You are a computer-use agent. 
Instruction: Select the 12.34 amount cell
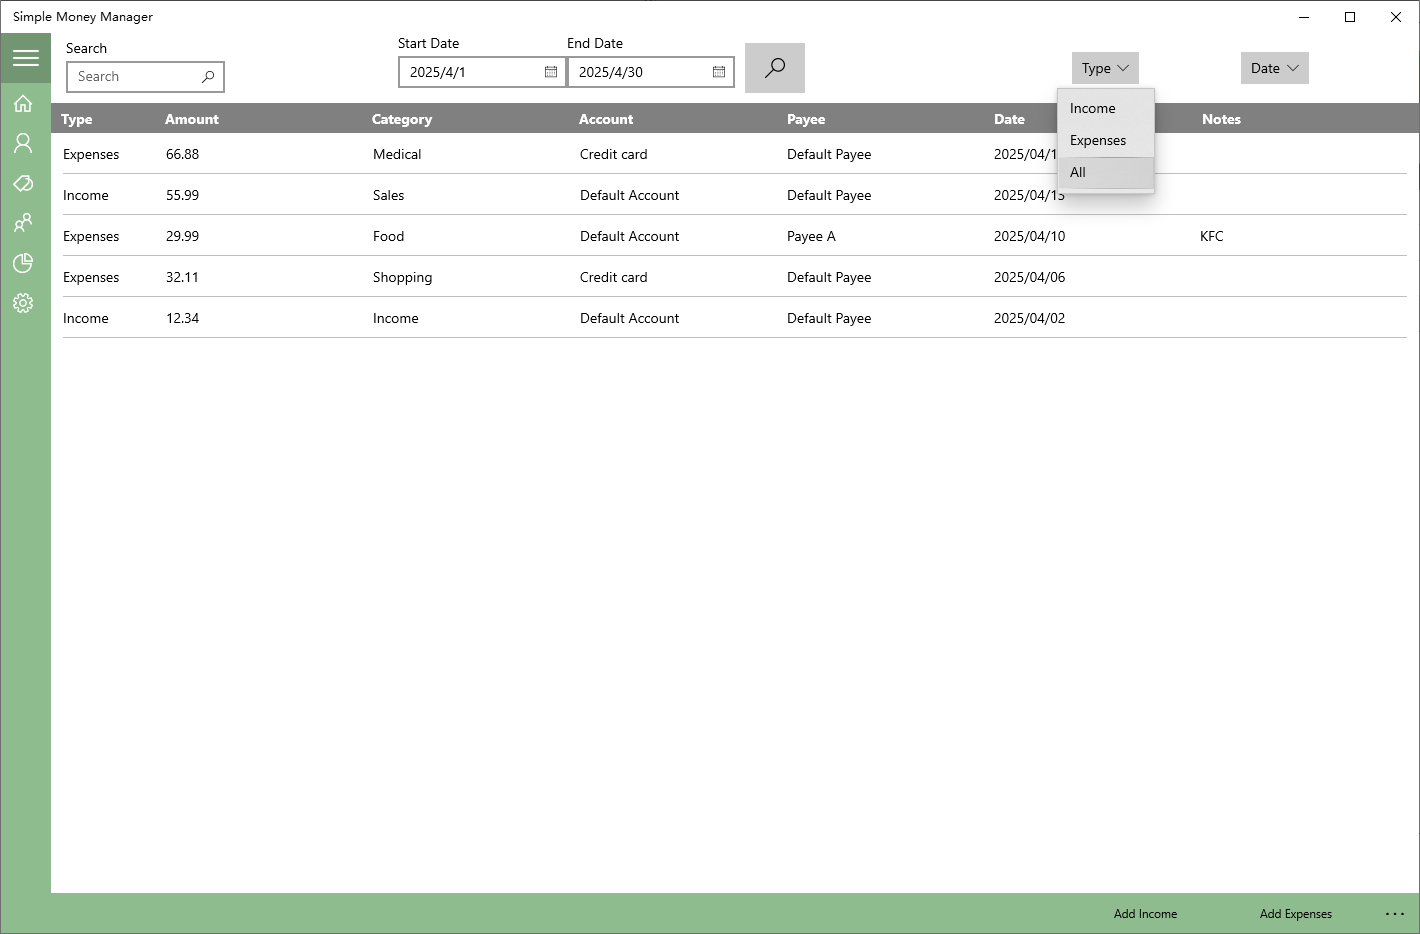(x=183, y=318)
